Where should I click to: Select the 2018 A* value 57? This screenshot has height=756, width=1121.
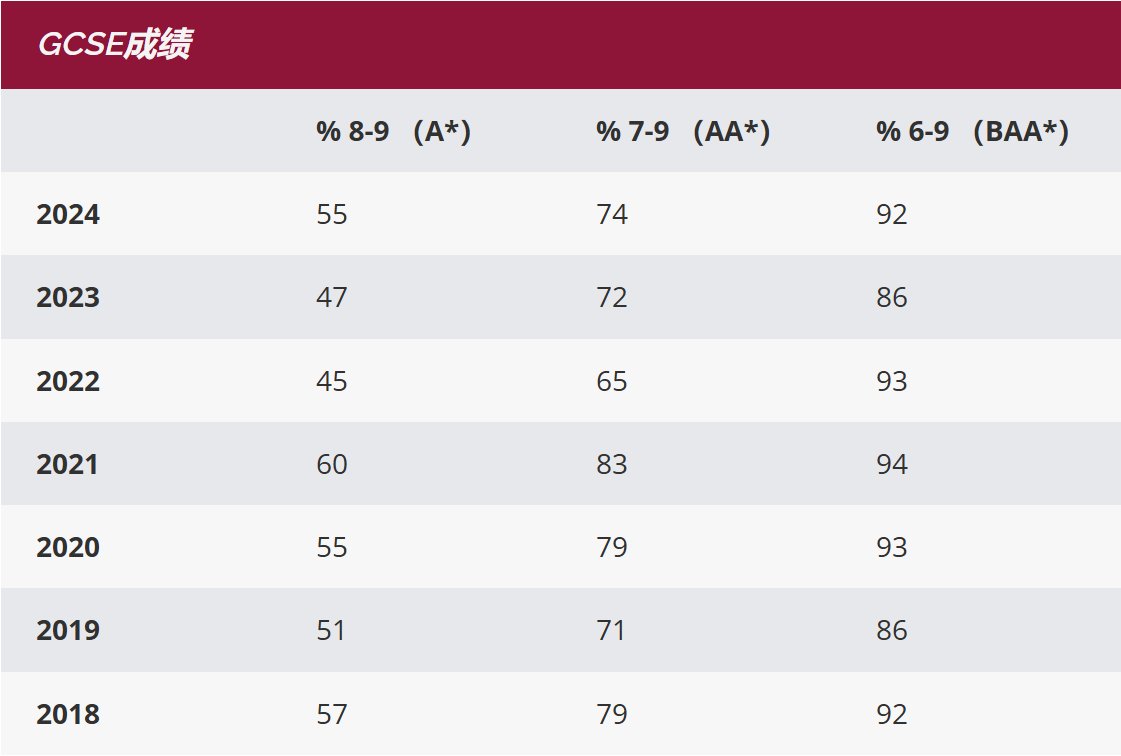click(x=332, y=715)
